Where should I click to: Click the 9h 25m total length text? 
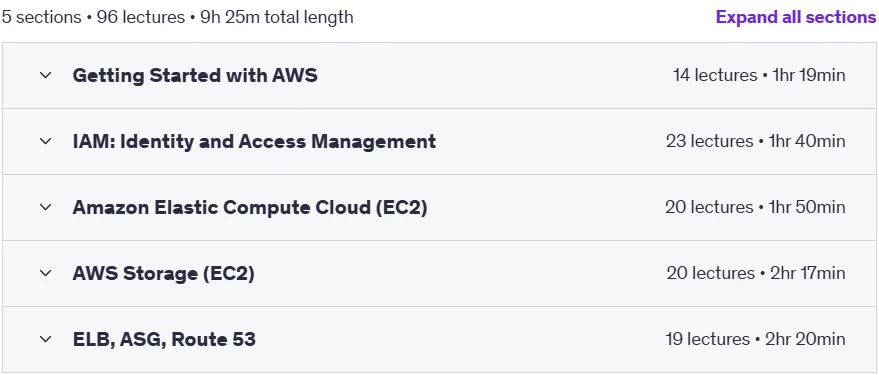(x=277, y=17)
